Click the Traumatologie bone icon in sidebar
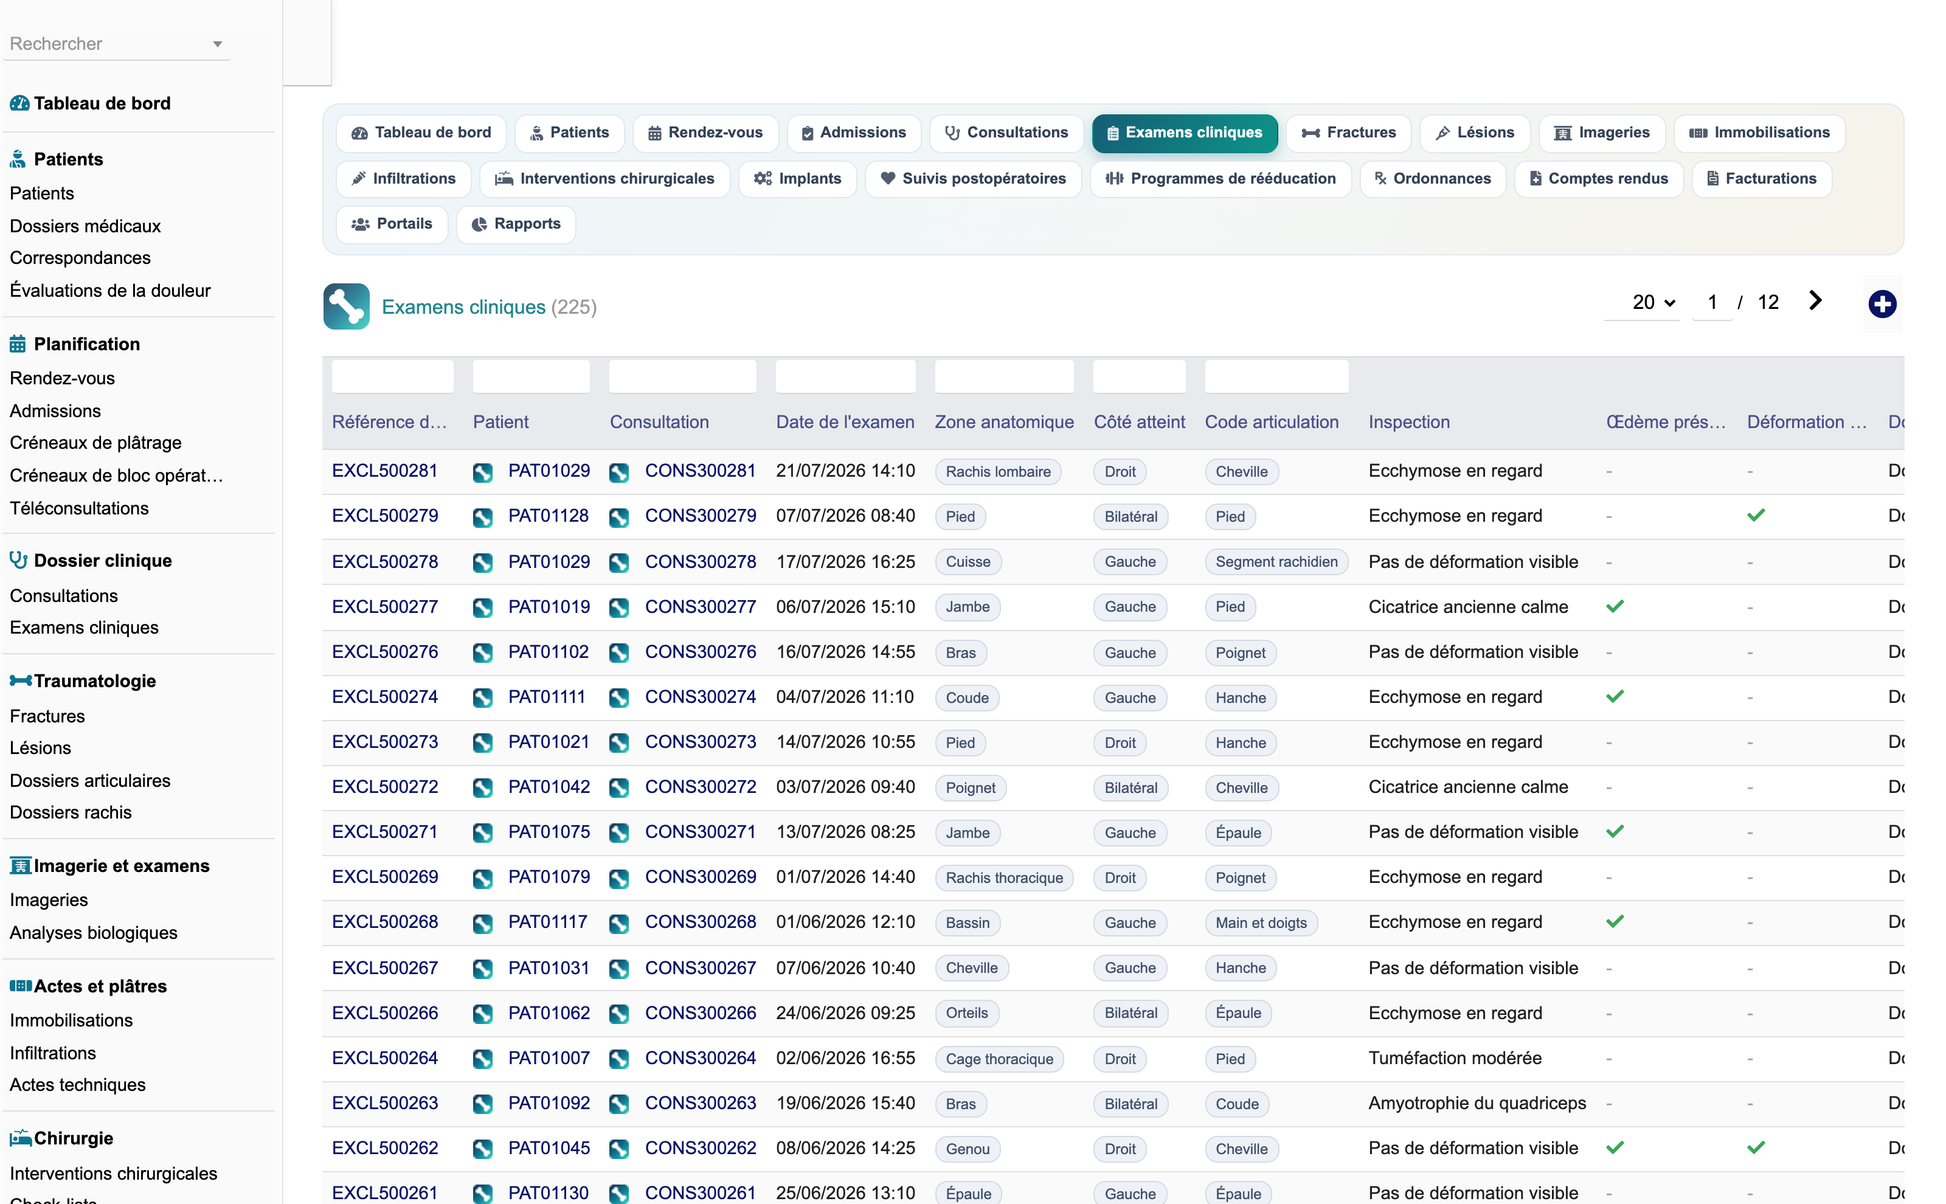This screenshot has height=1204, width=1946. (20, 681)
